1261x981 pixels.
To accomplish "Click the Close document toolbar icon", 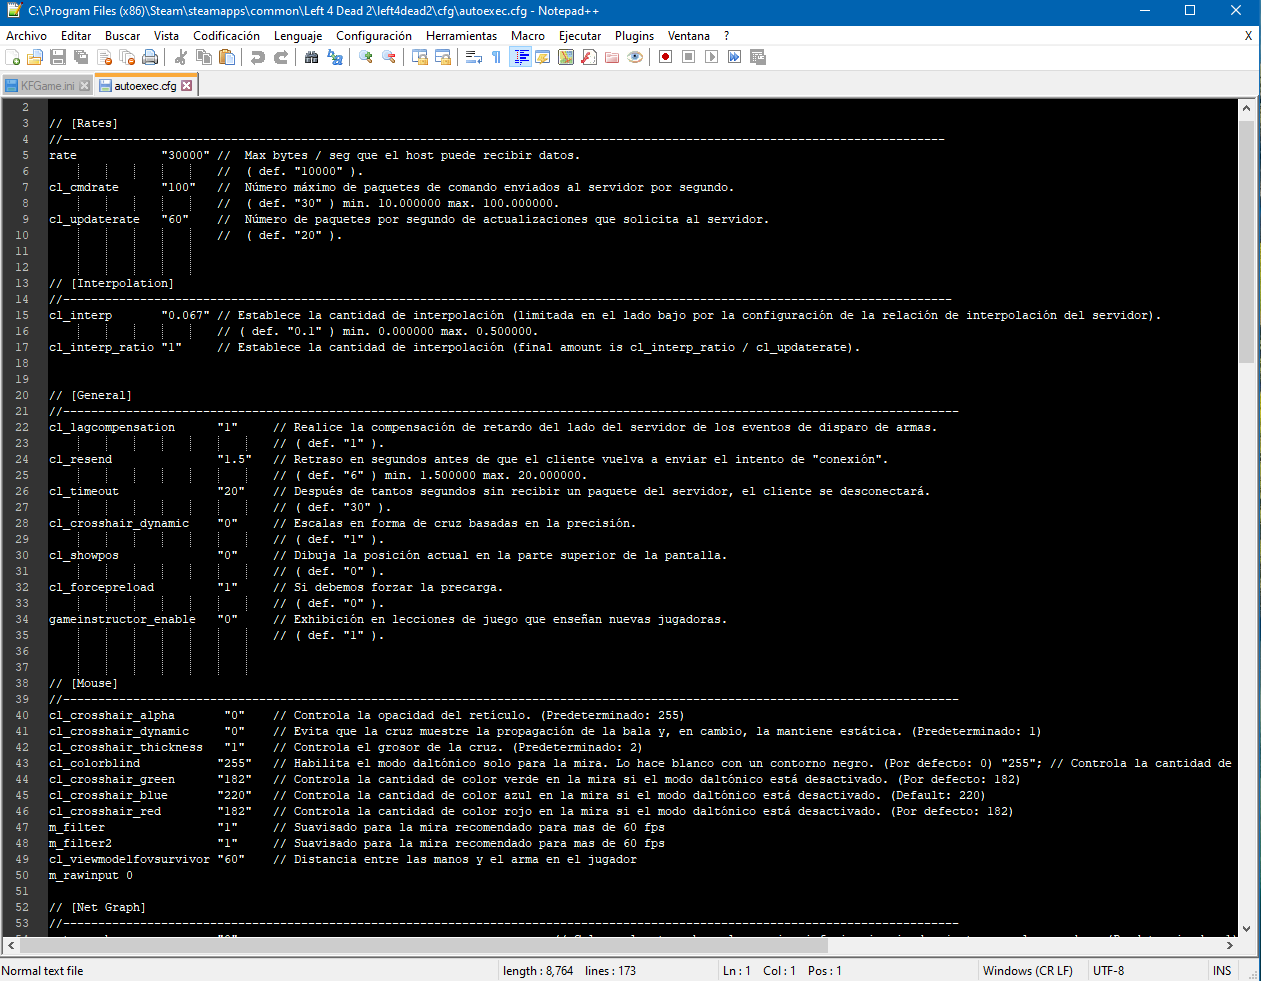I will click(104, 57).
